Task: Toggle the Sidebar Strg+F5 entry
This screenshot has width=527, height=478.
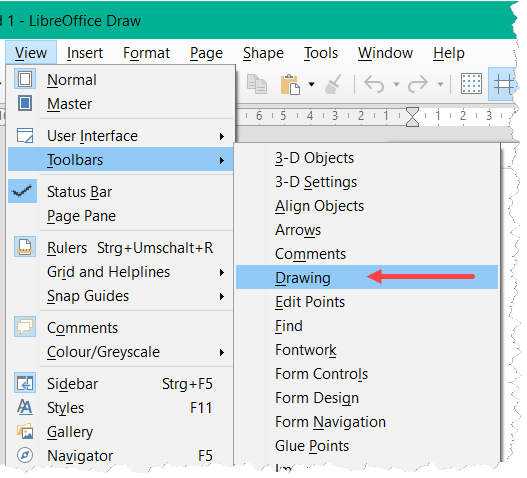Action: [x=120, y=384]
